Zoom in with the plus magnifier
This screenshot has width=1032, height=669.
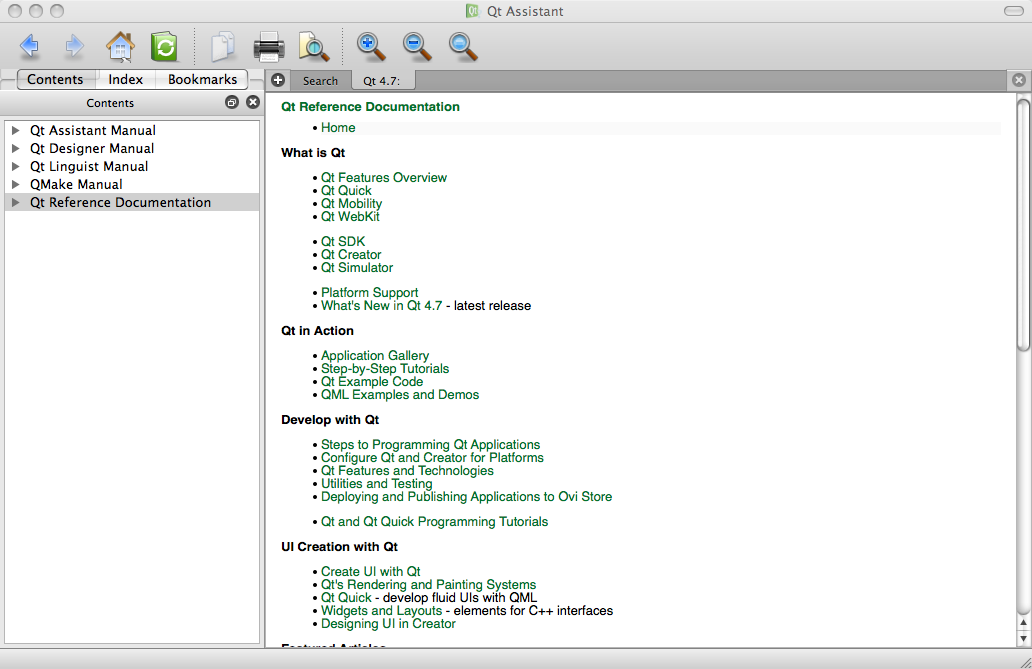pyautogui.click(x=371, y=46)
